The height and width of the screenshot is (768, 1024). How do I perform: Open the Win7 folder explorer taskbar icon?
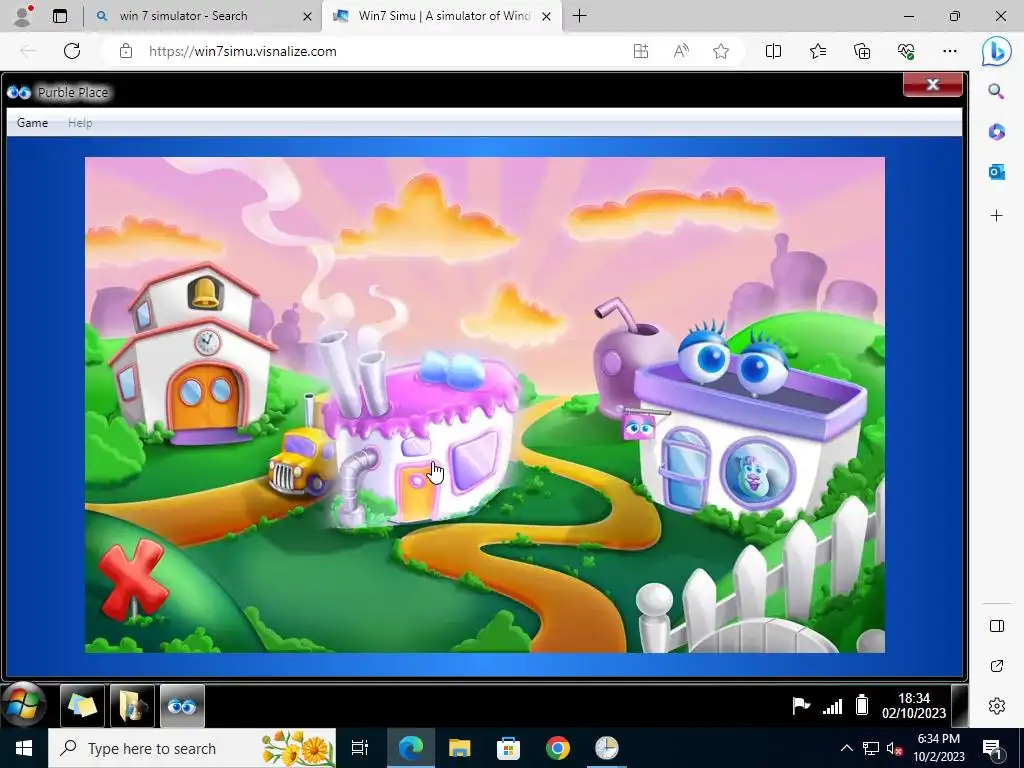click(133, 706)
